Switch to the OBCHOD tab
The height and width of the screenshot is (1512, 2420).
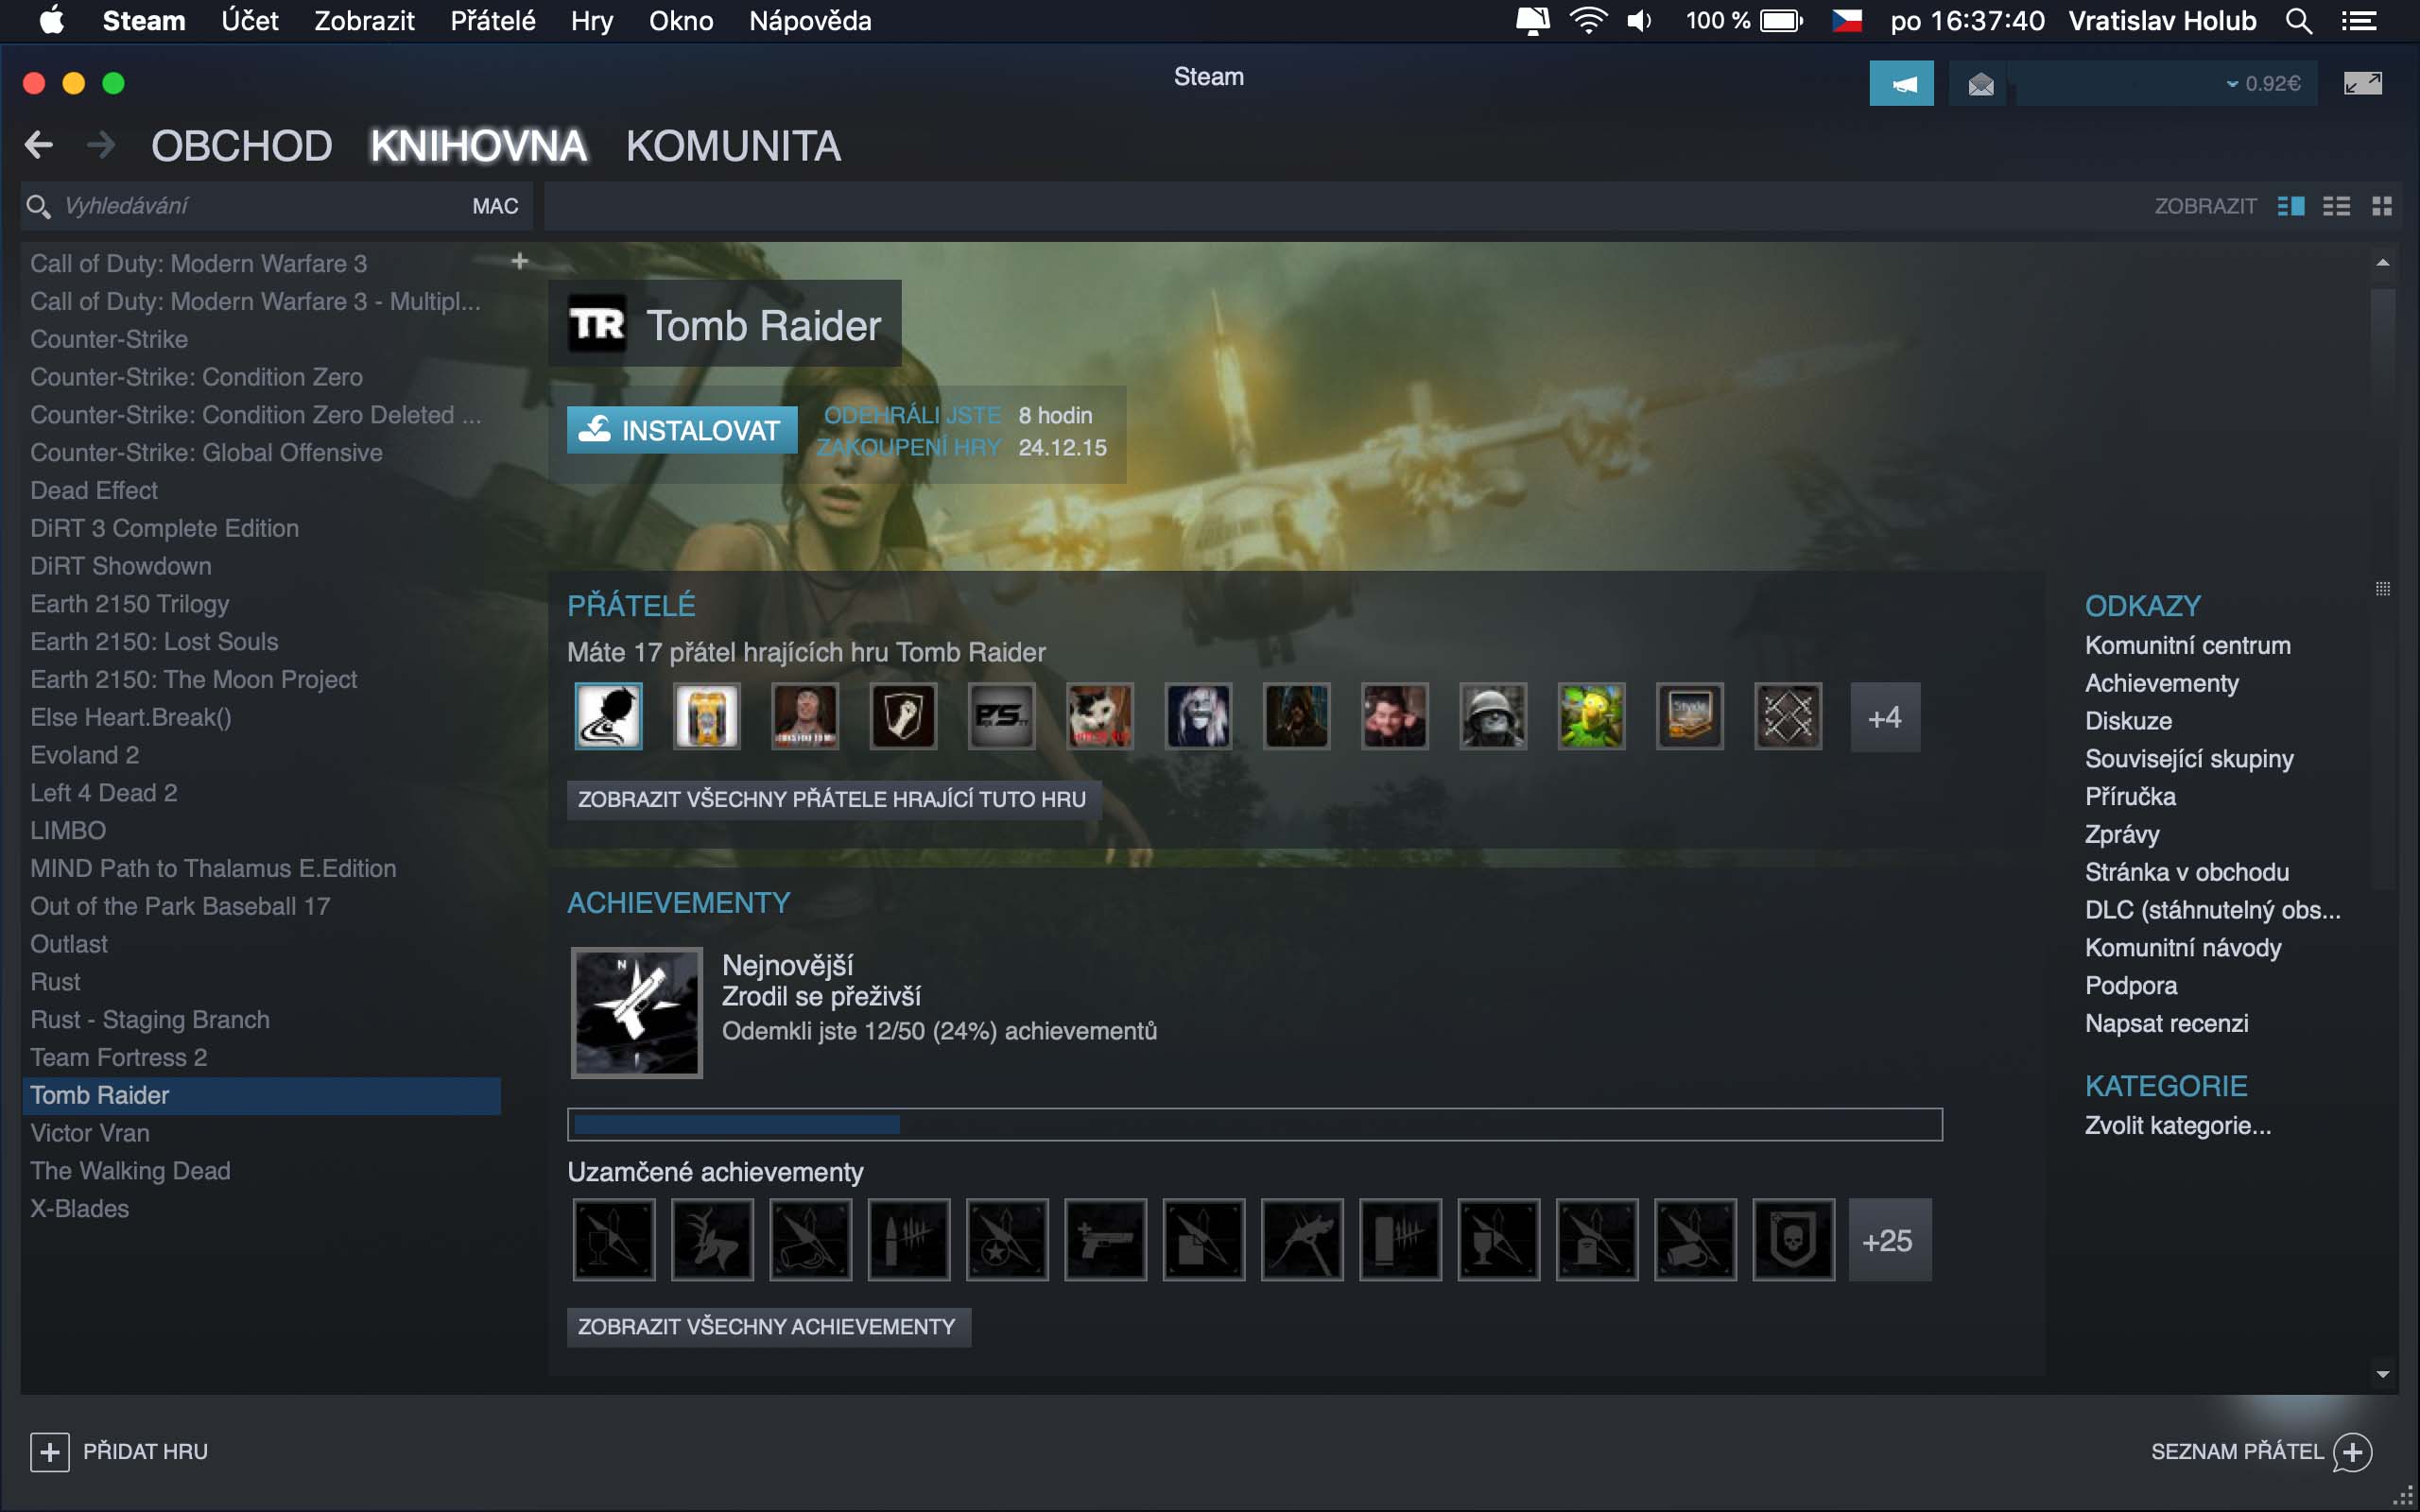241,146
